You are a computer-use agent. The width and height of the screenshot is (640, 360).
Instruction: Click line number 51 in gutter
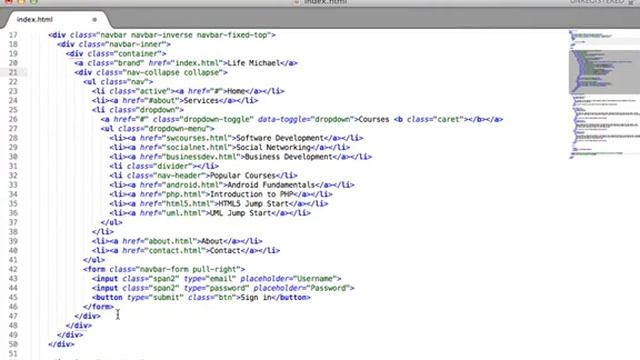coord(13,353)
